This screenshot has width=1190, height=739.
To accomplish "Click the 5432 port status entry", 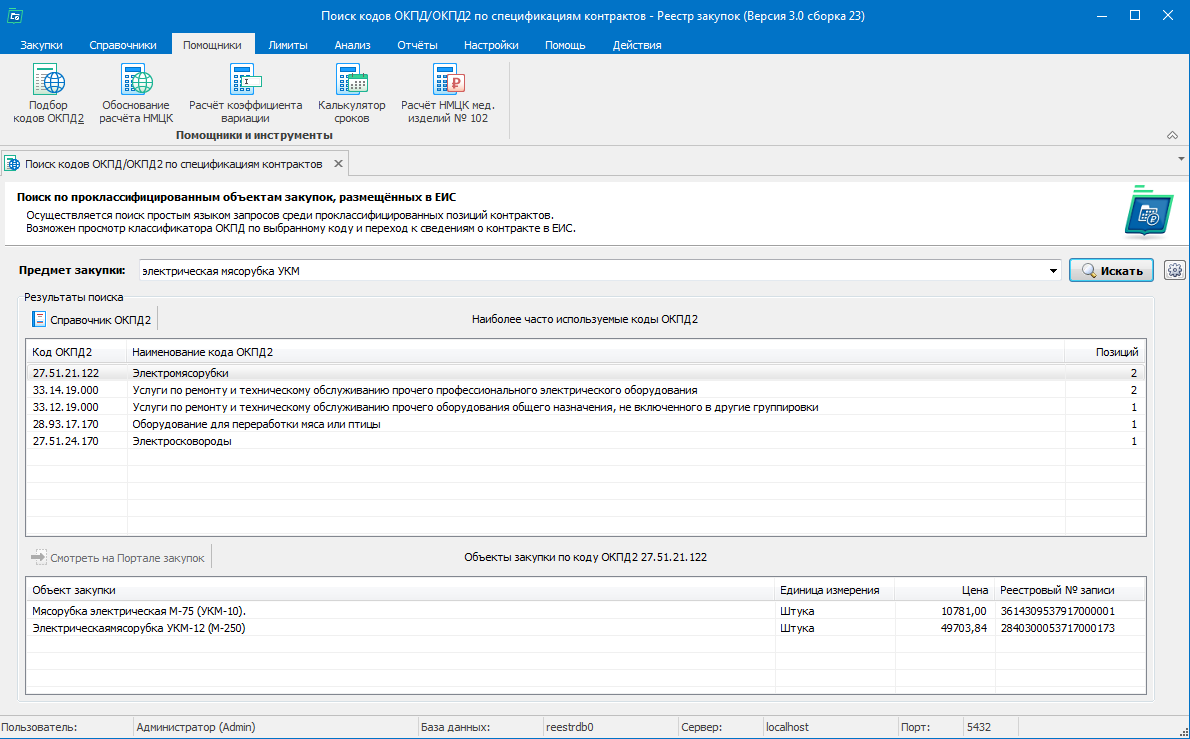I will [x=978, y=727].
